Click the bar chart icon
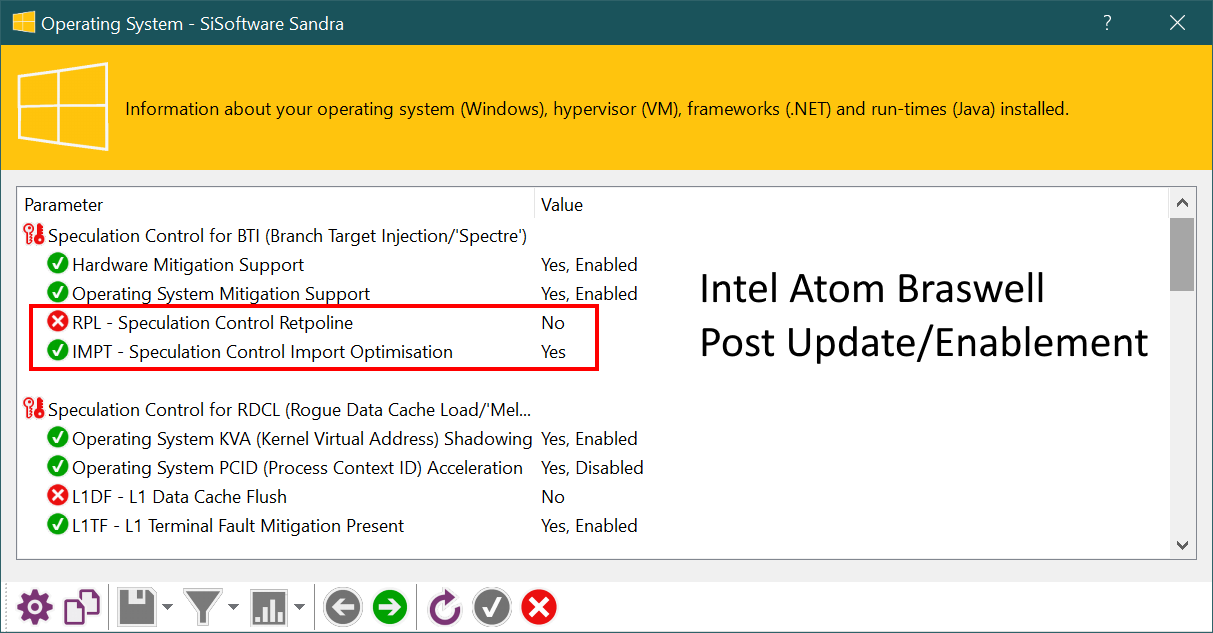 point(269,607)
